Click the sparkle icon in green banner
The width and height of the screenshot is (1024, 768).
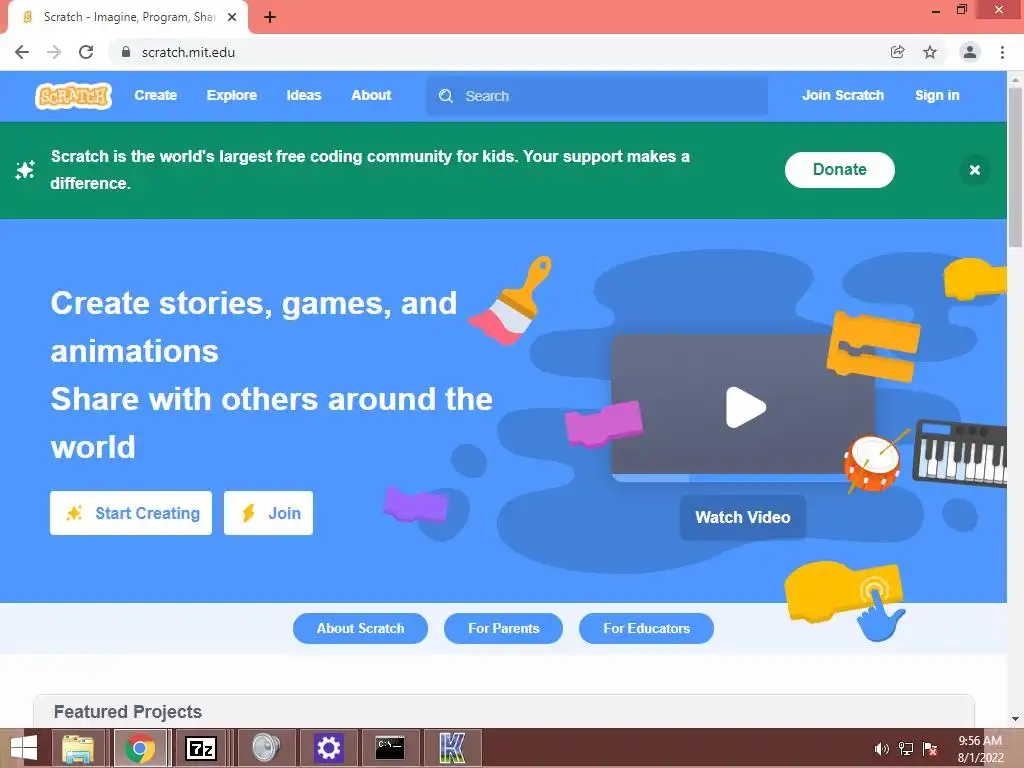click(25, 170)
